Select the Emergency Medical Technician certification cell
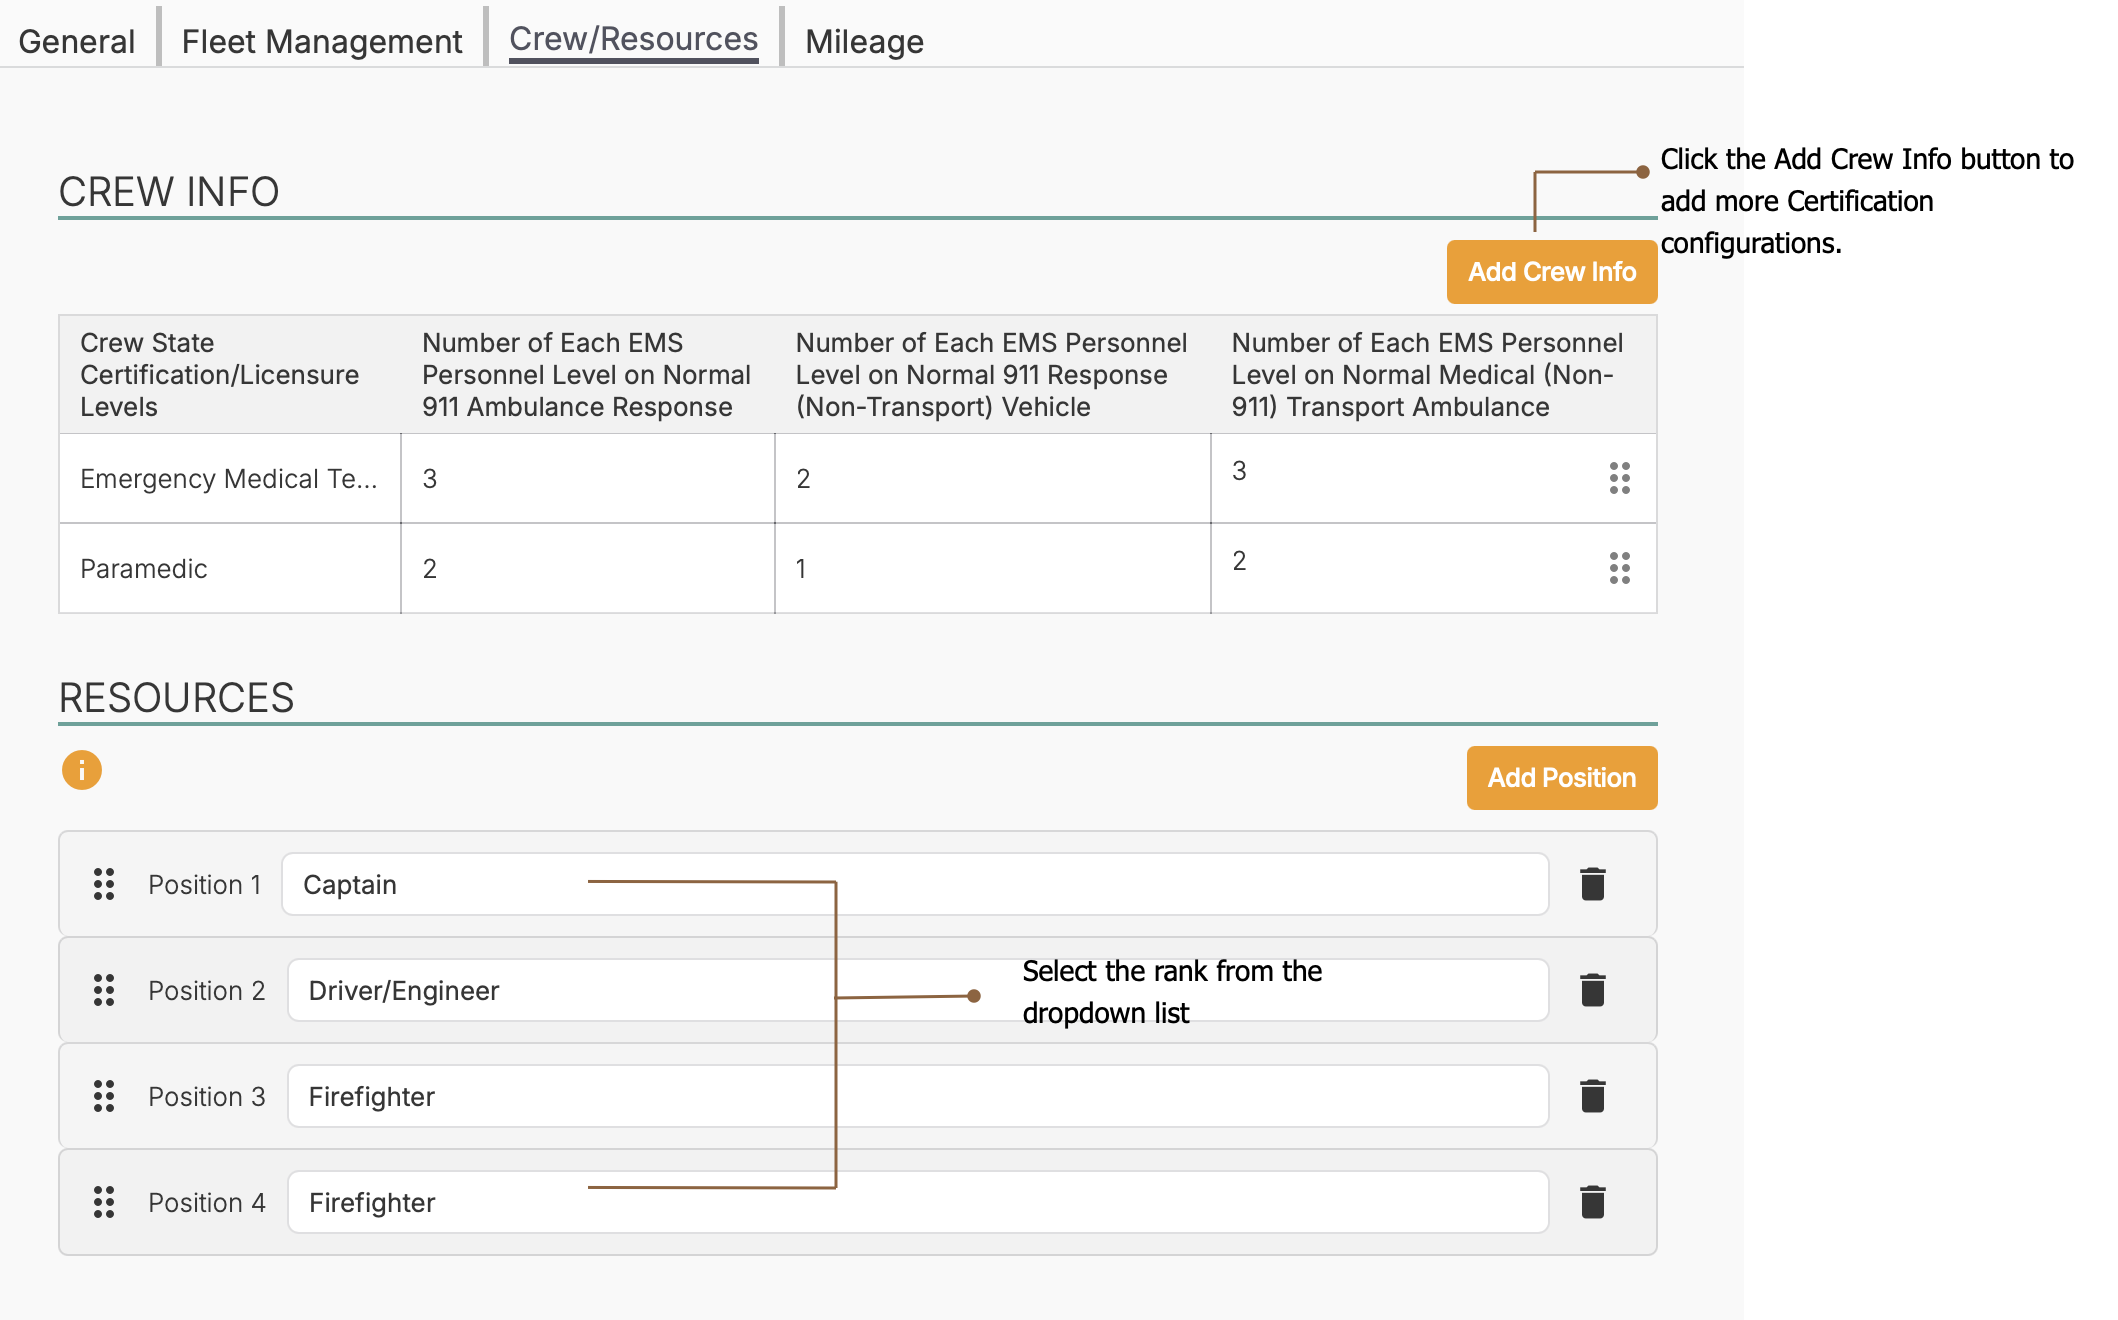Screen dimensions: 2118x1320 (x=229, y=478)
